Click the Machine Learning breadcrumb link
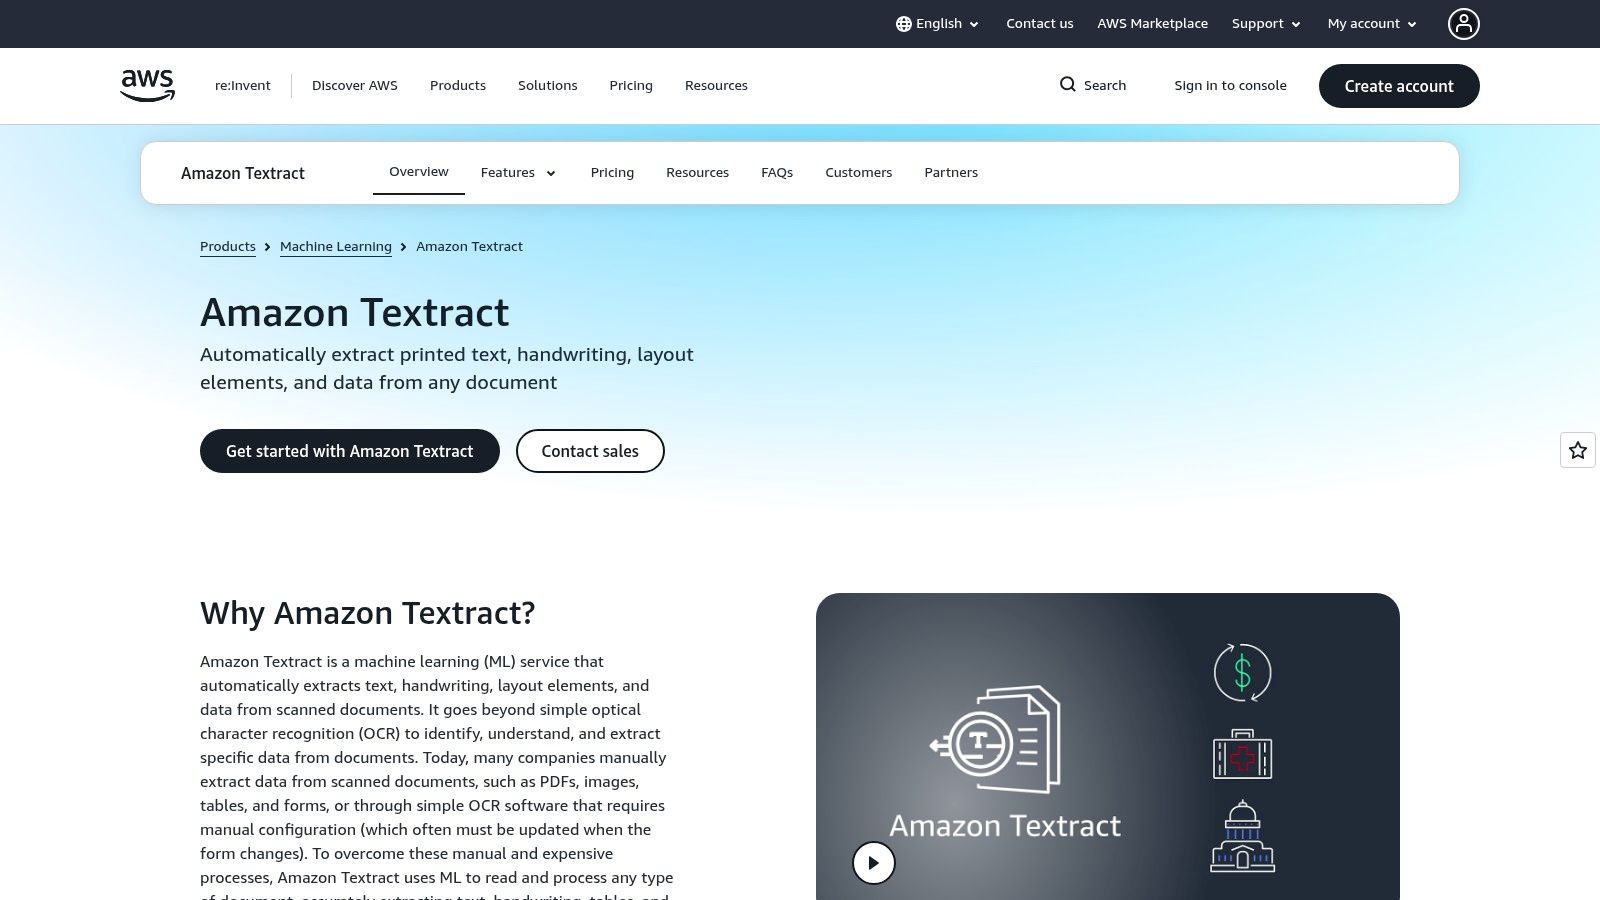 tap(336, 247)
